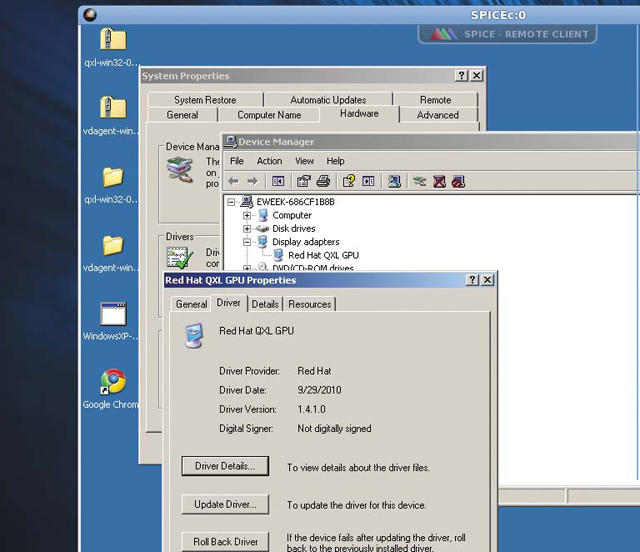The image size is (640, 552).
Task: Switch to the System Restore tab
Action: (205, 100)
